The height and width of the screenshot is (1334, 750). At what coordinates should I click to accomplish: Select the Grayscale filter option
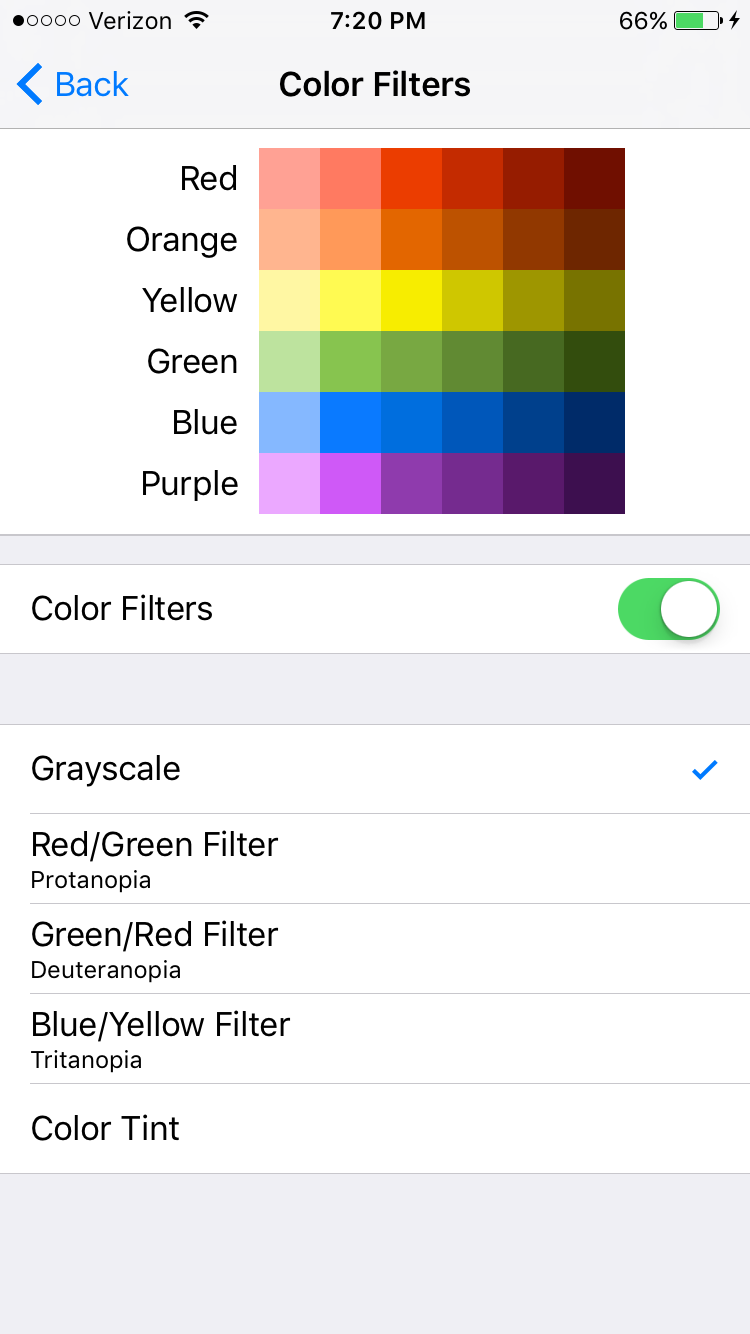pyautogui.click(x=375, y=769)
